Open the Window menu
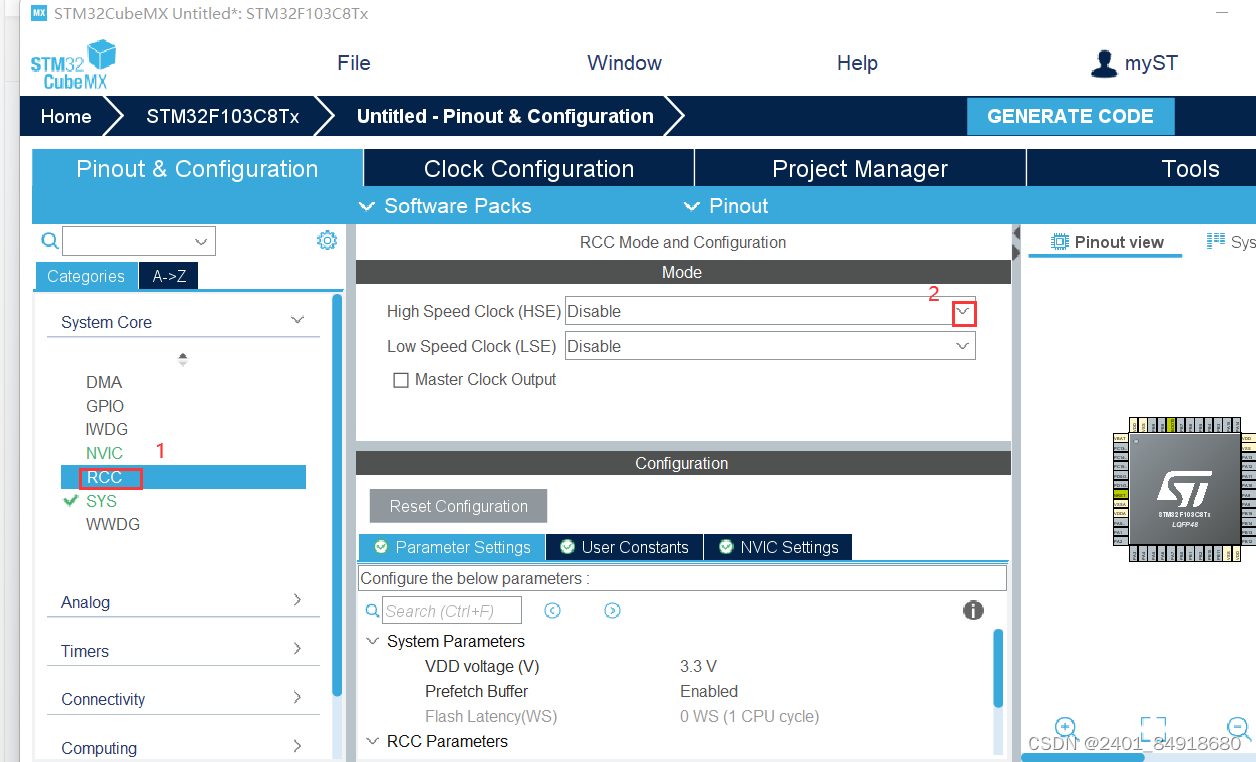1256x762 pixels. (x=625, y=63)
